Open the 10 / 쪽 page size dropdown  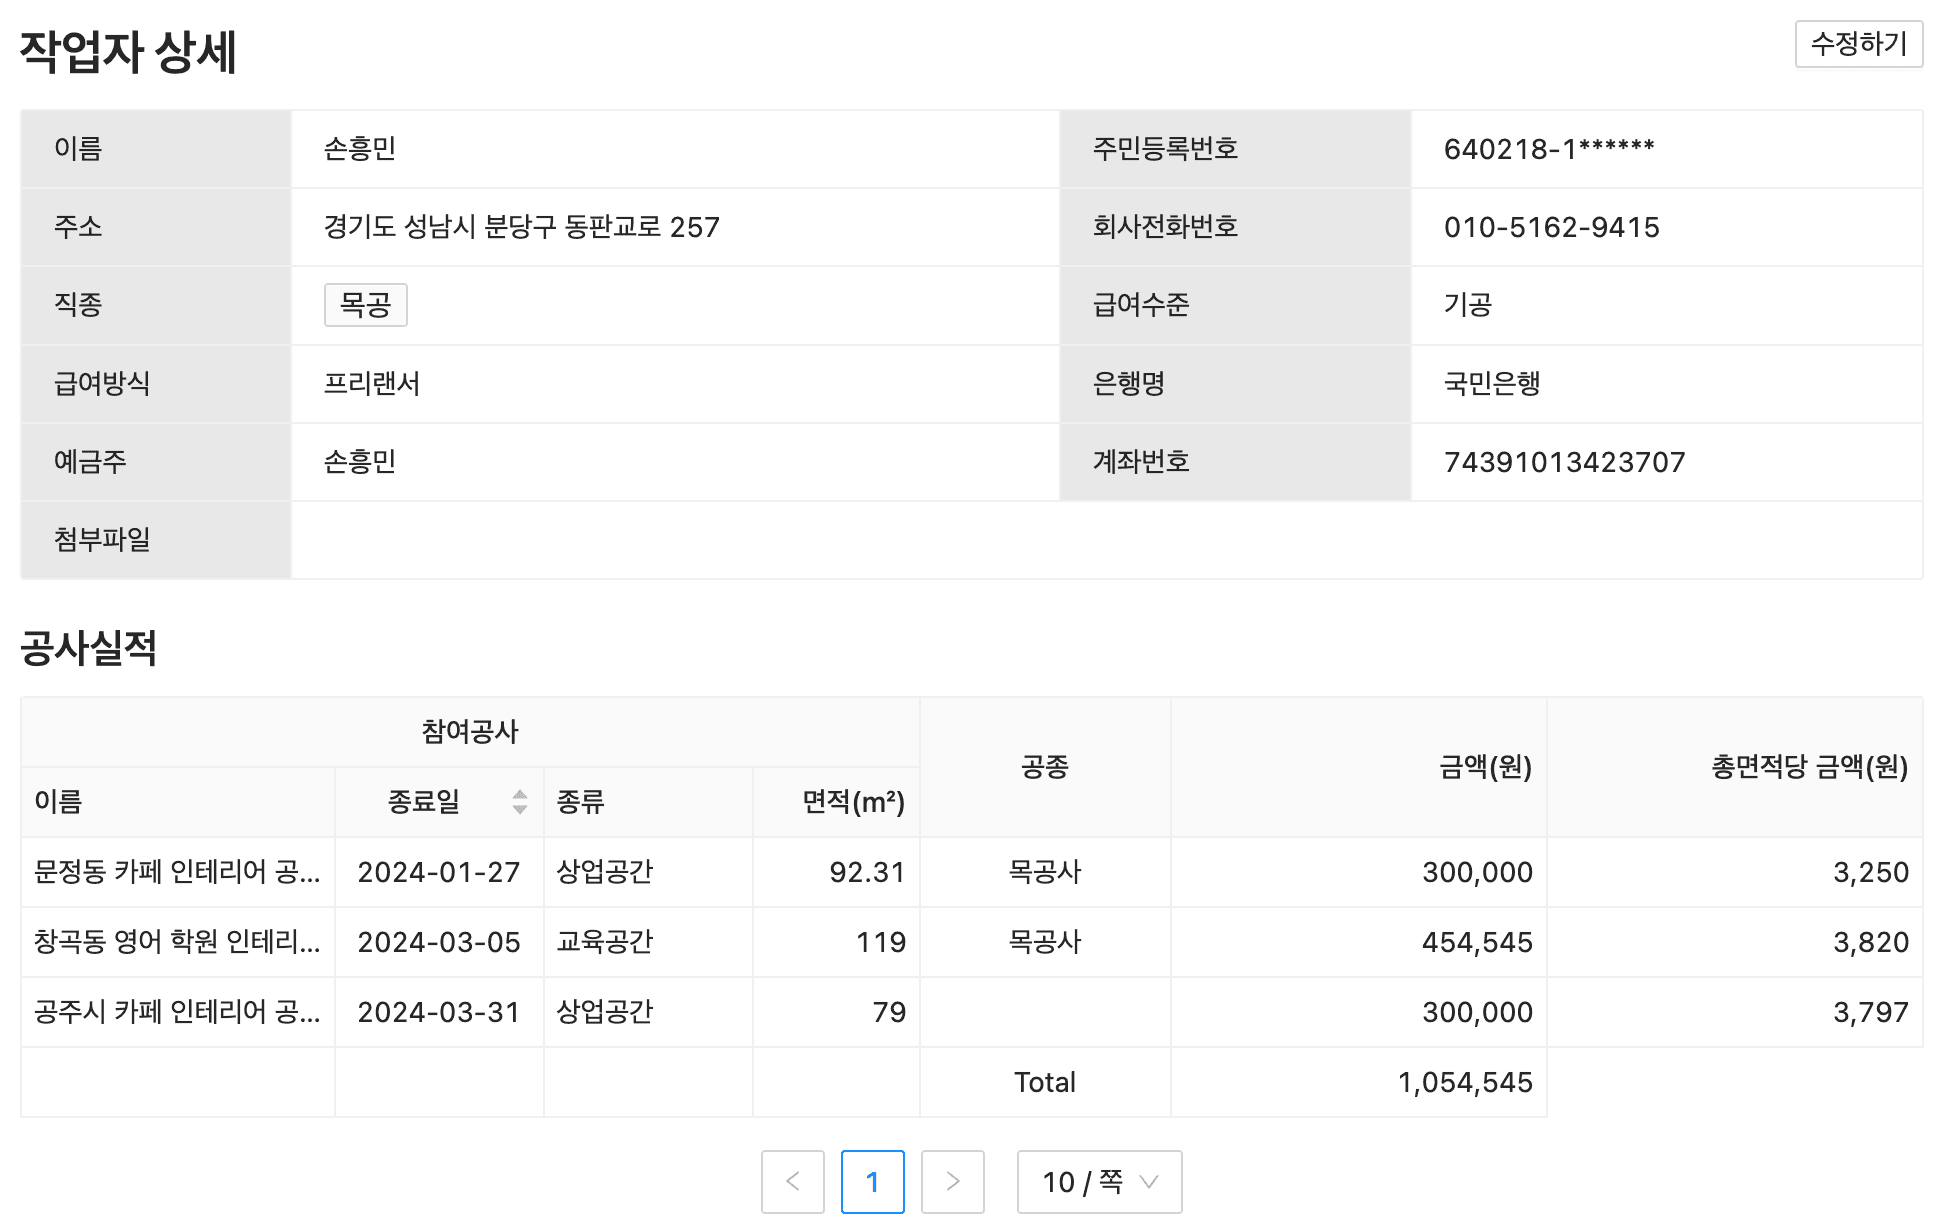click(x=1099, y=1182)
